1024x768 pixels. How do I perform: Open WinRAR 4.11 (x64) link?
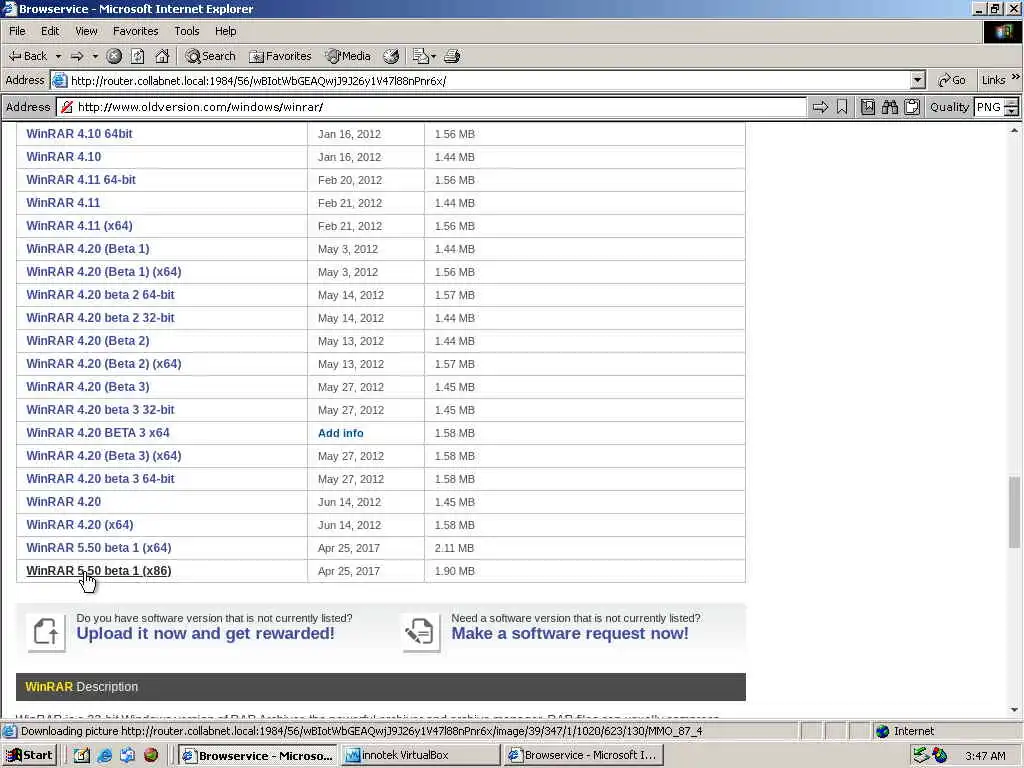click(x=79, y=226)
